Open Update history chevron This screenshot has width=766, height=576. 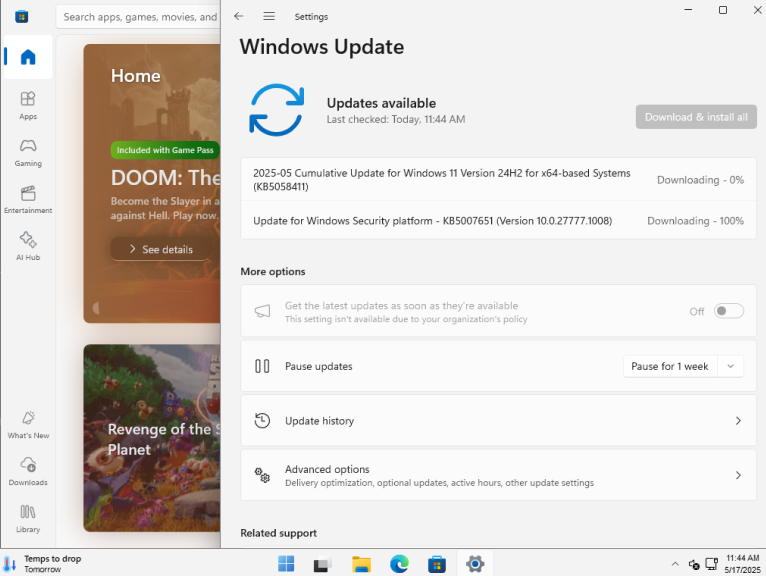coord(738,421)
